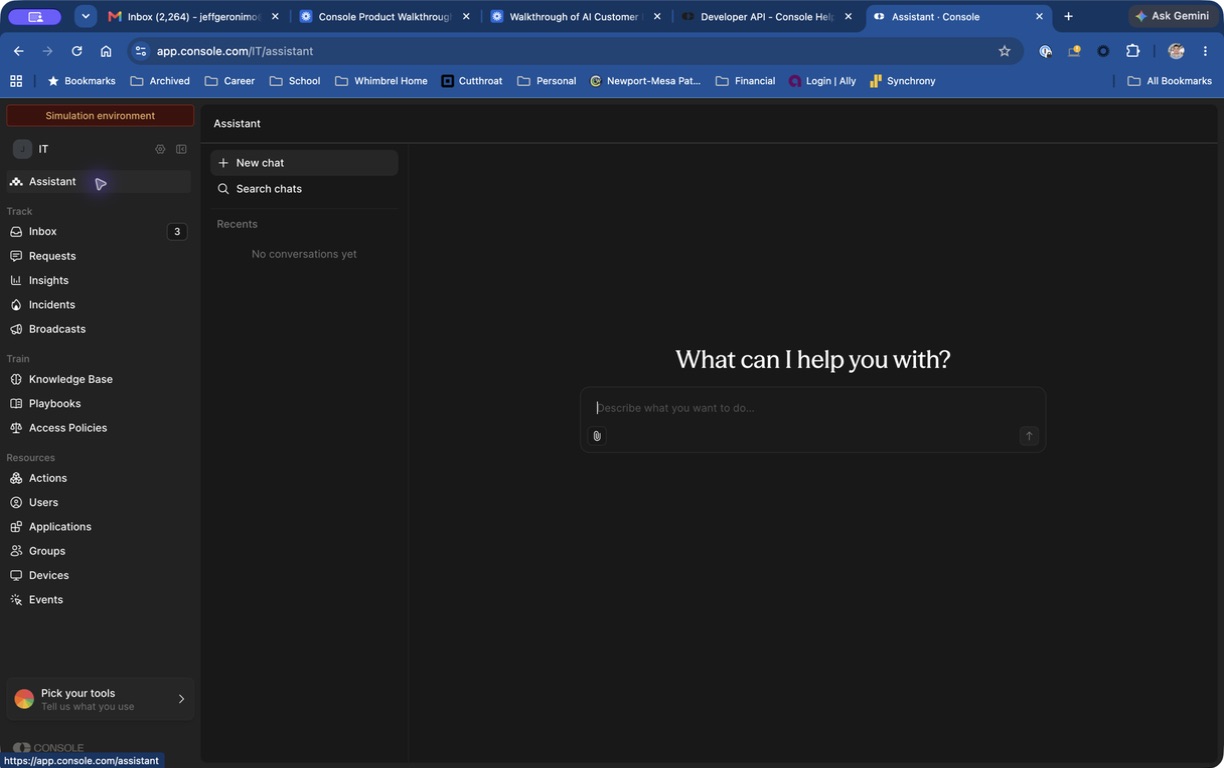Open the site information icon
The height and width of the screenshot is (768, 1224).
(x=141, y=51)
